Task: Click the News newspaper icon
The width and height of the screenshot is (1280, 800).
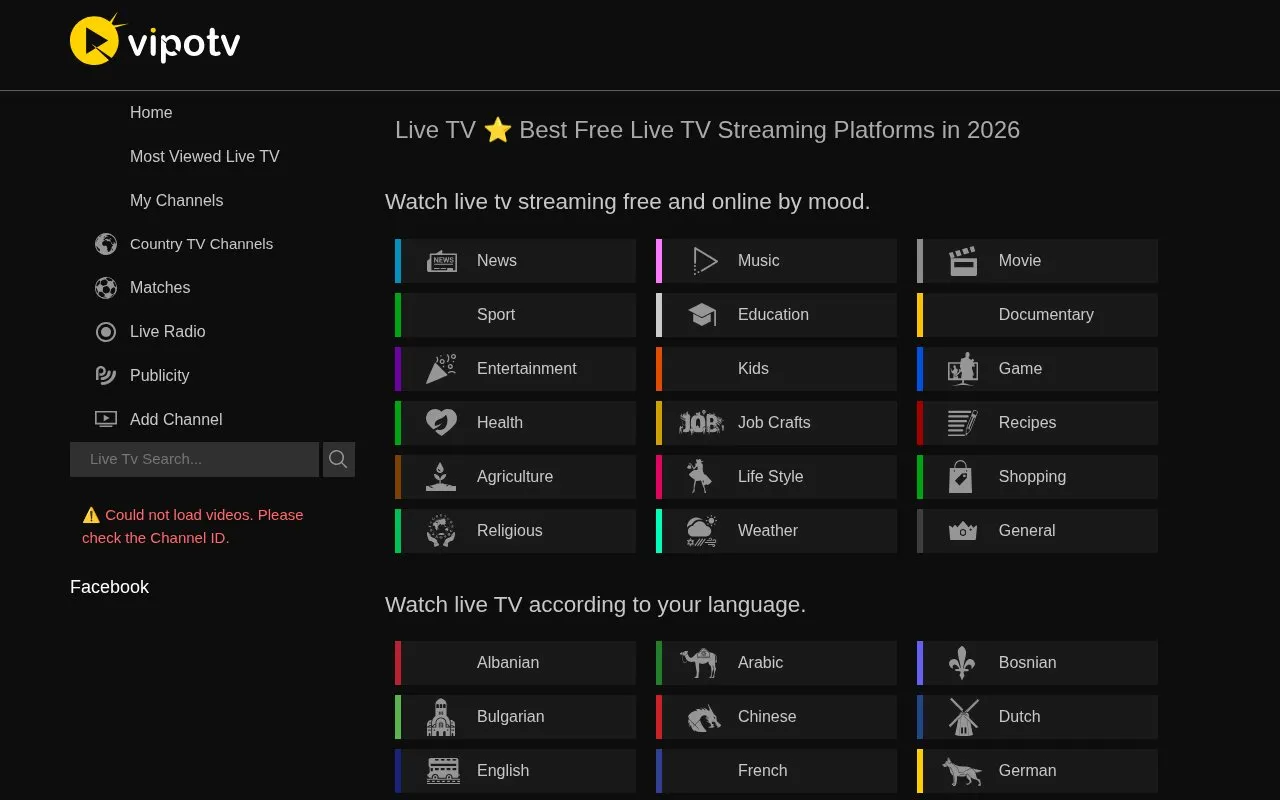Action: [442, 261]
